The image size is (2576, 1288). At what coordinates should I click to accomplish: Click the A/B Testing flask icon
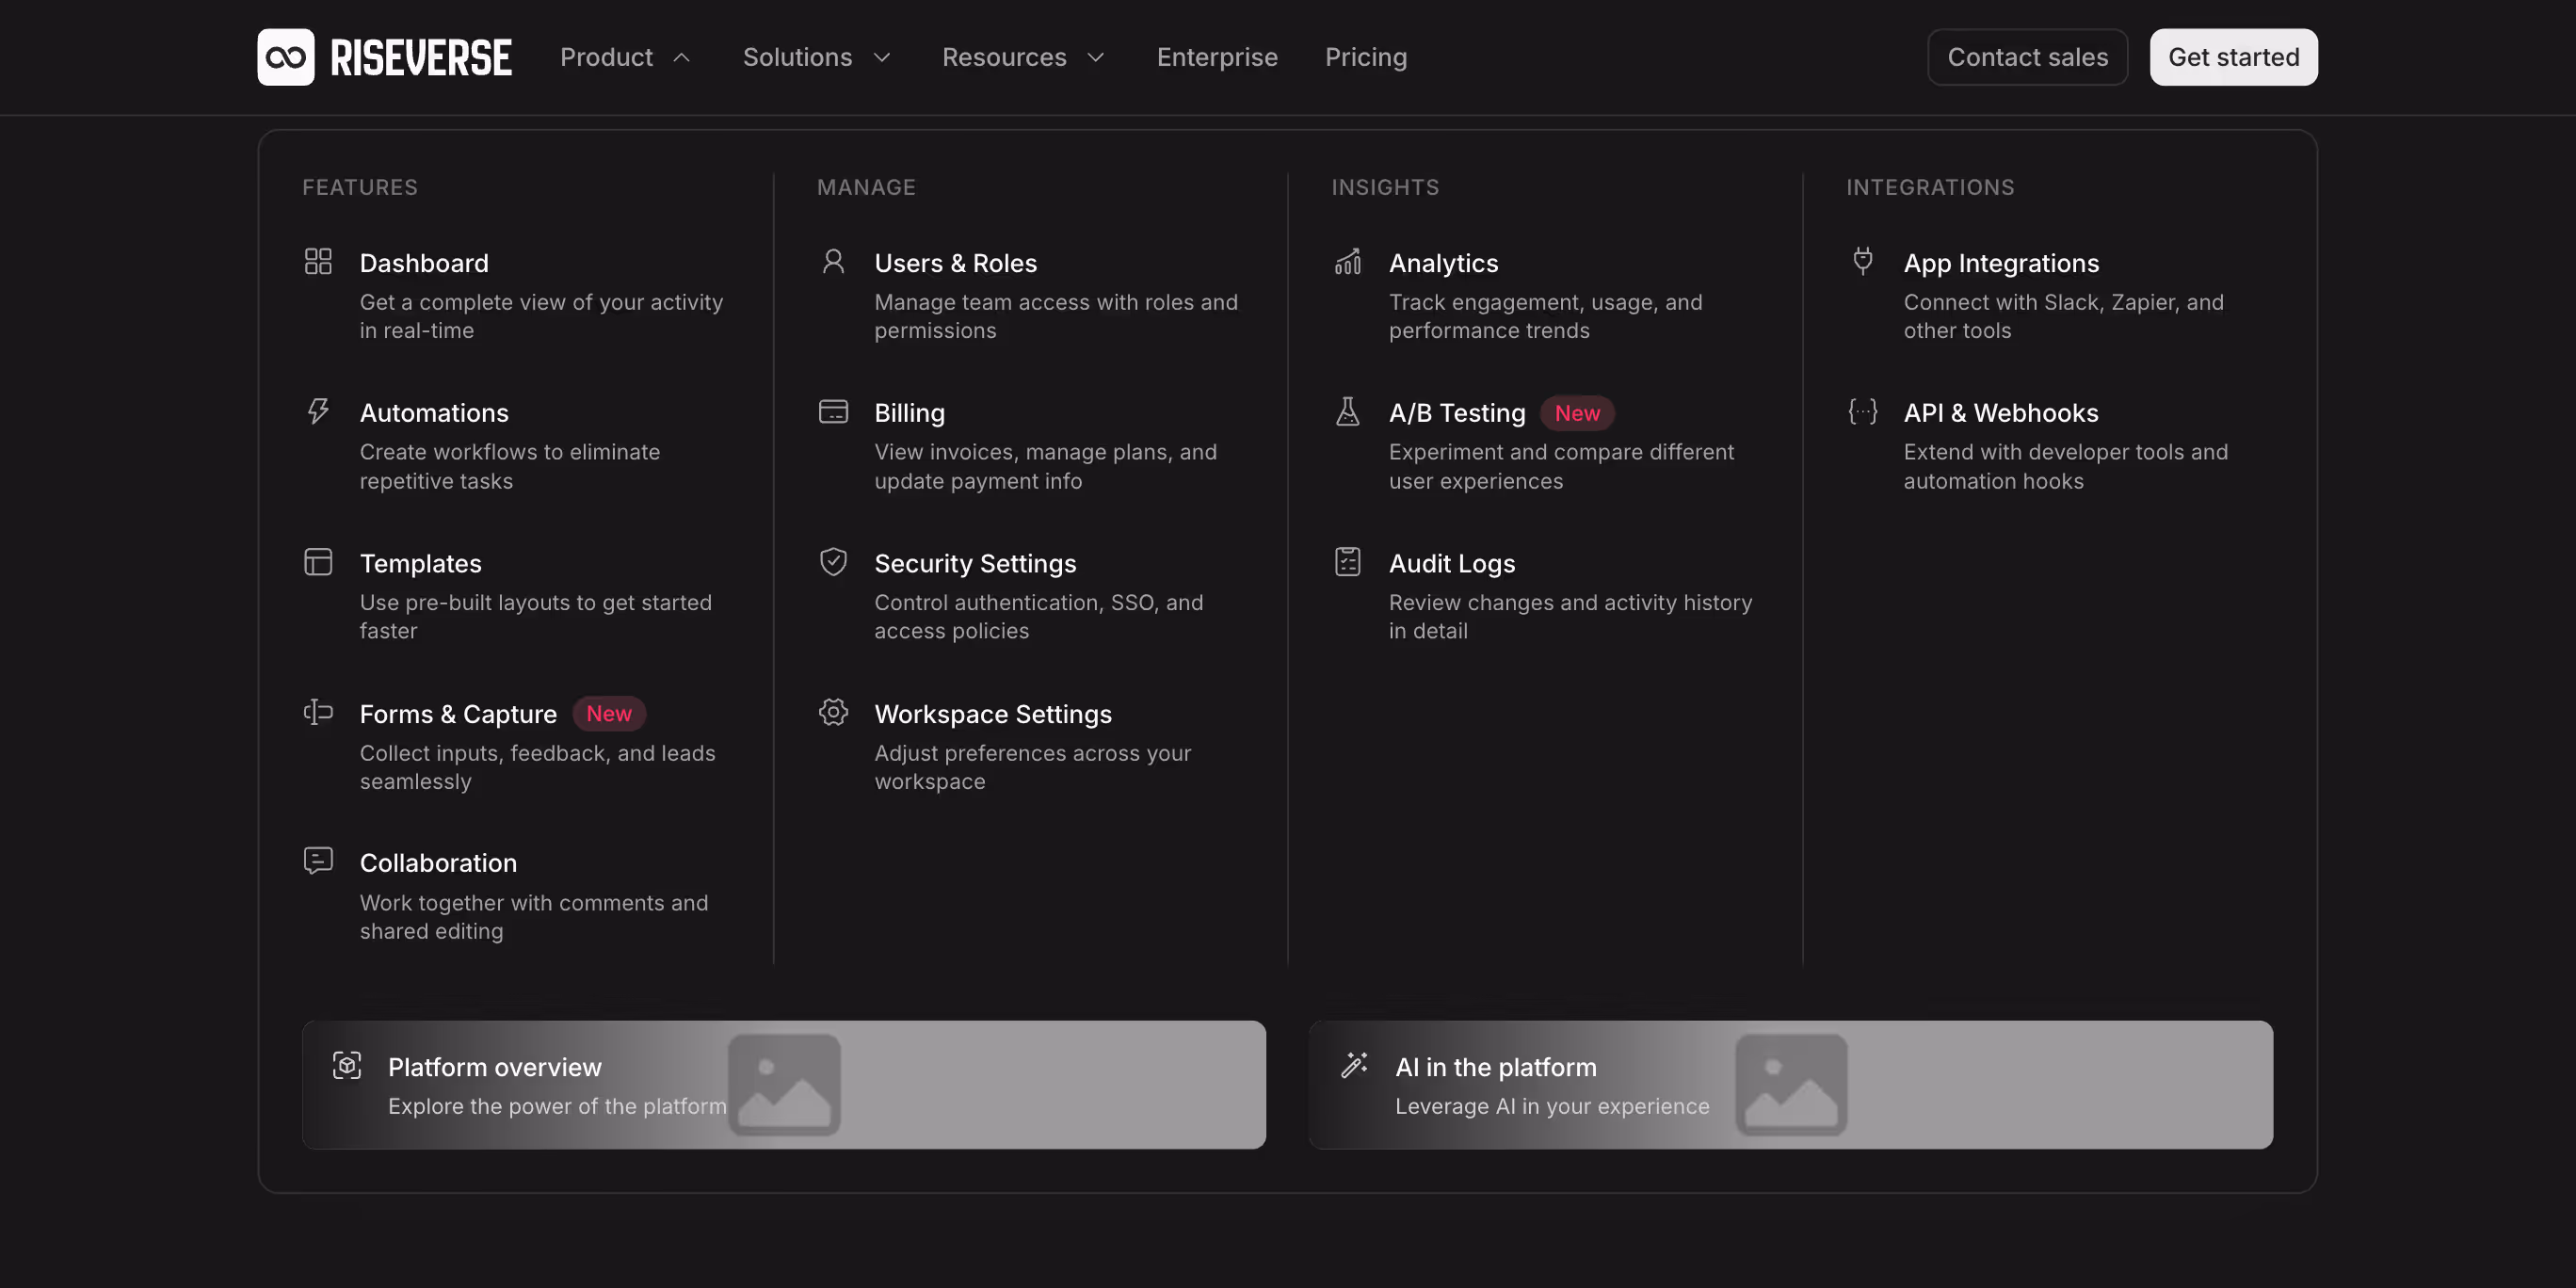click(1348, 411)
